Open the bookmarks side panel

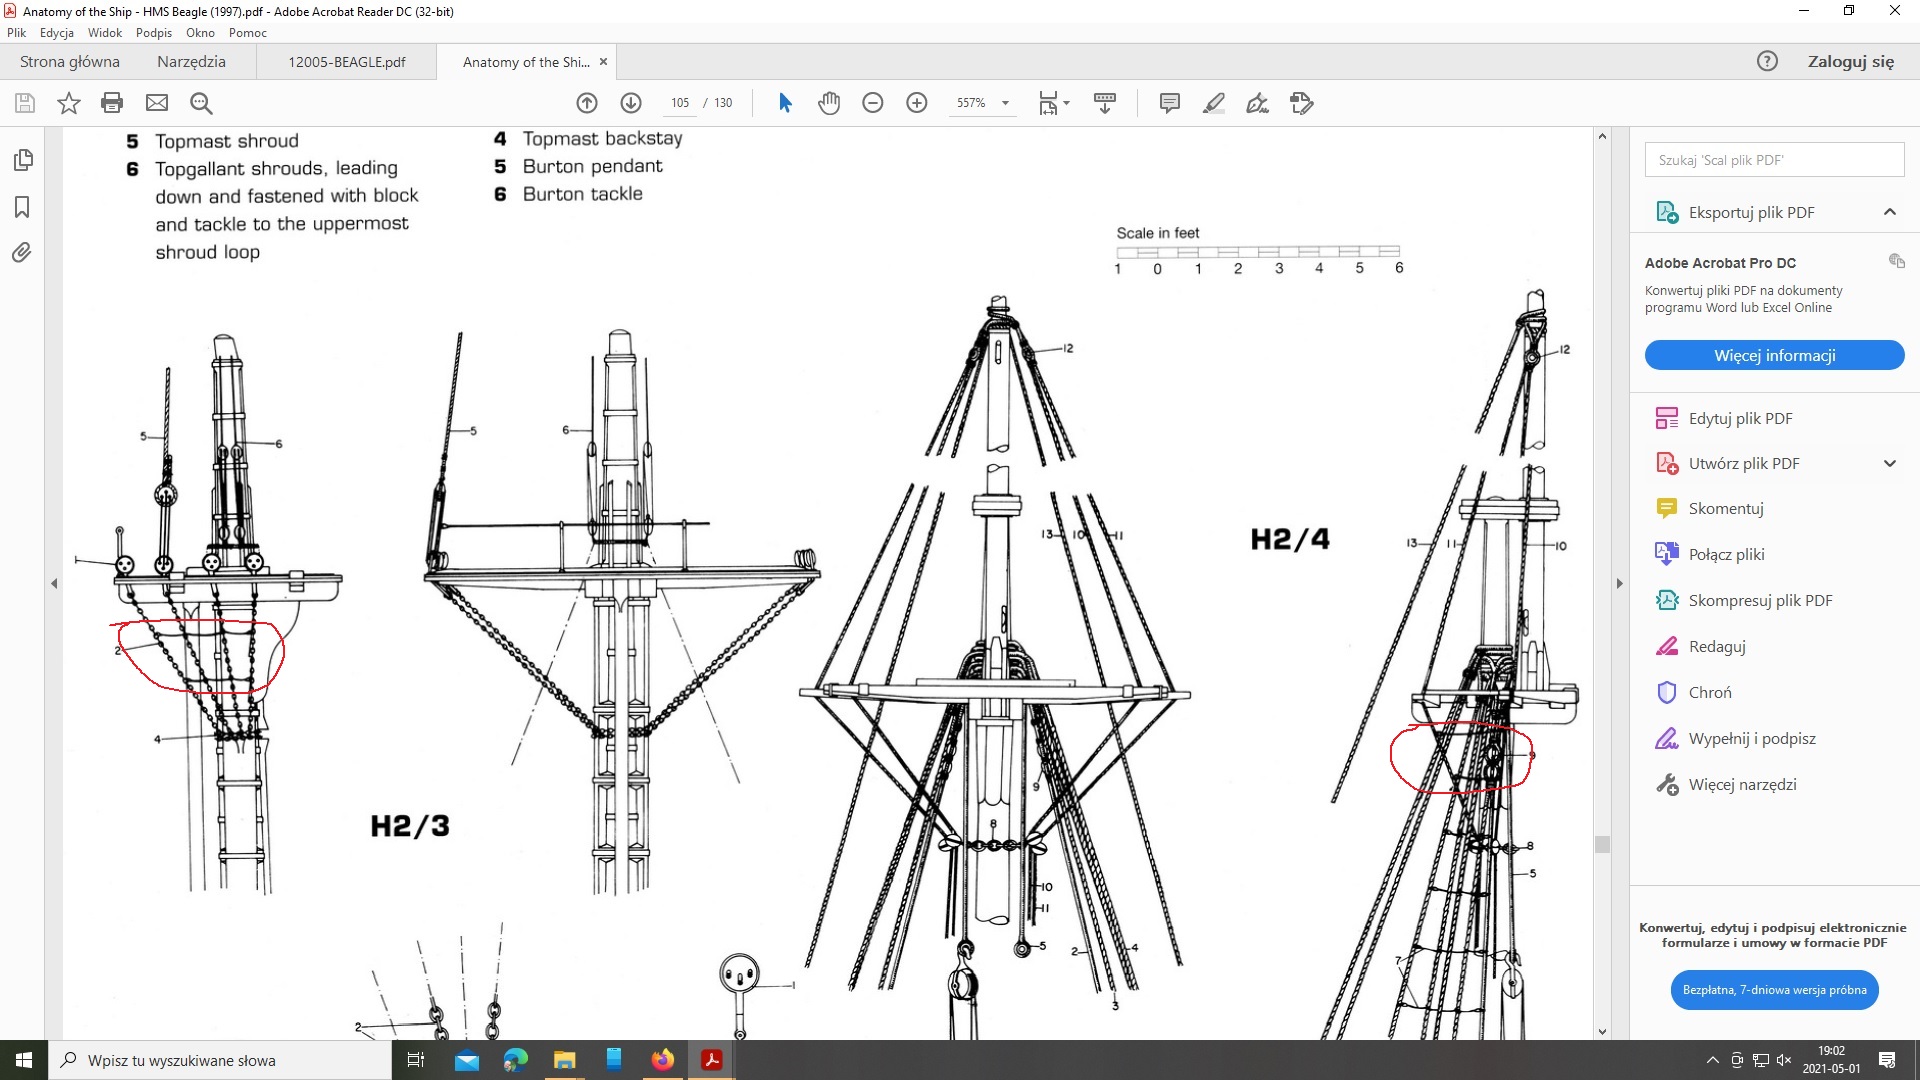coord(22,207)
